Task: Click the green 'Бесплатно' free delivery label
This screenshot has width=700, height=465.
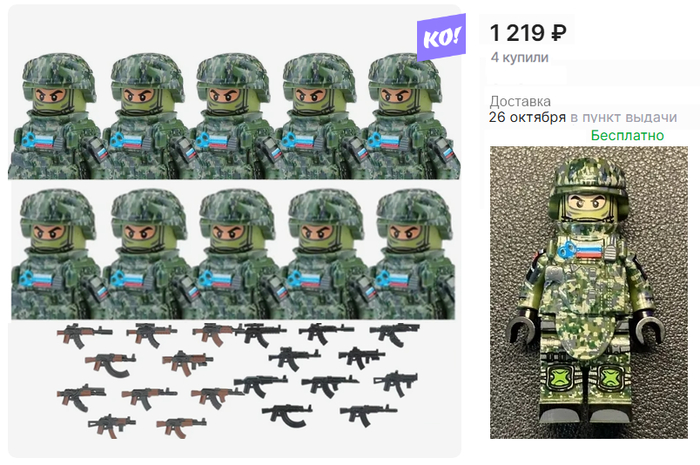Action: click(627, 135)
